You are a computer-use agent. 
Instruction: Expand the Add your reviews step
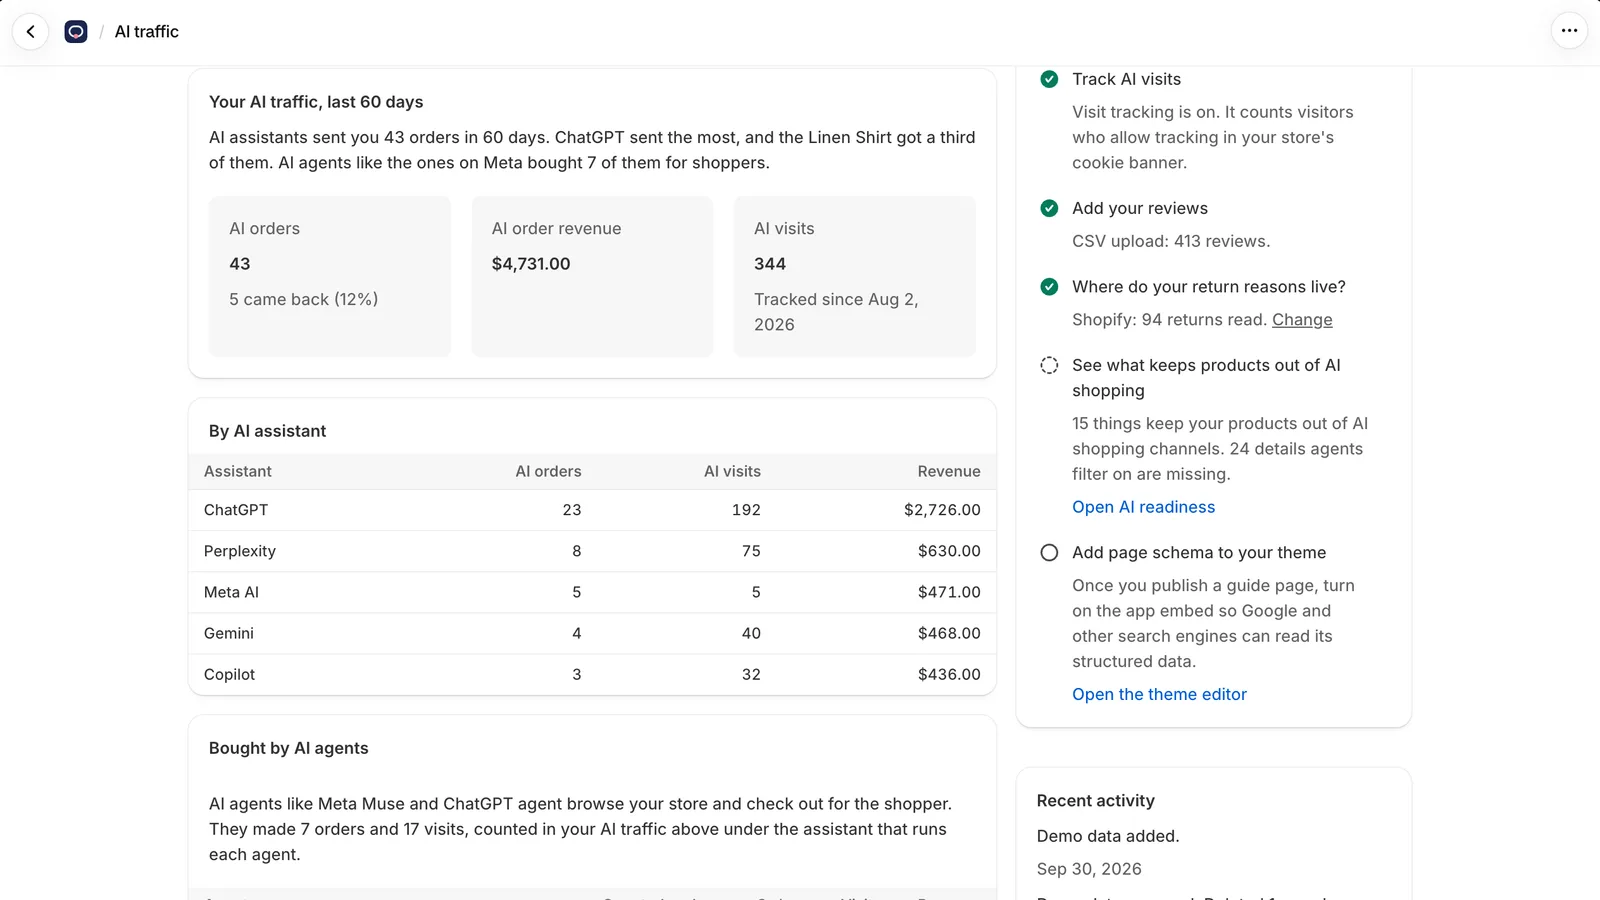tap(1140, 208)
